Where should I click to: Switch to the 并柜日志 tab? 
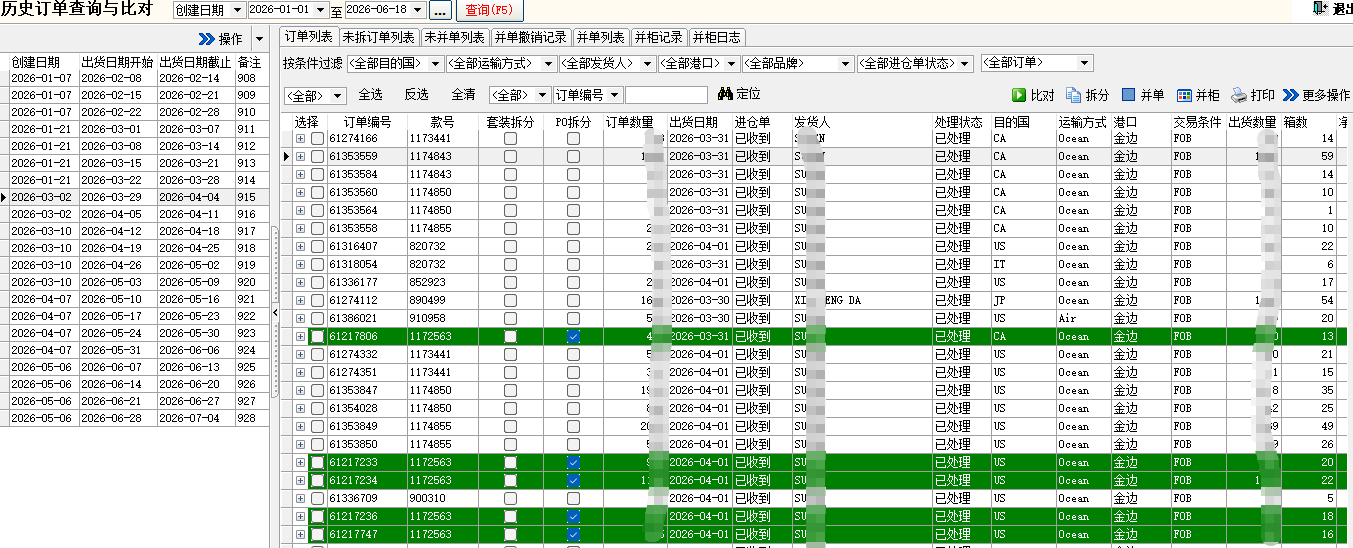[x=717, y=37]
